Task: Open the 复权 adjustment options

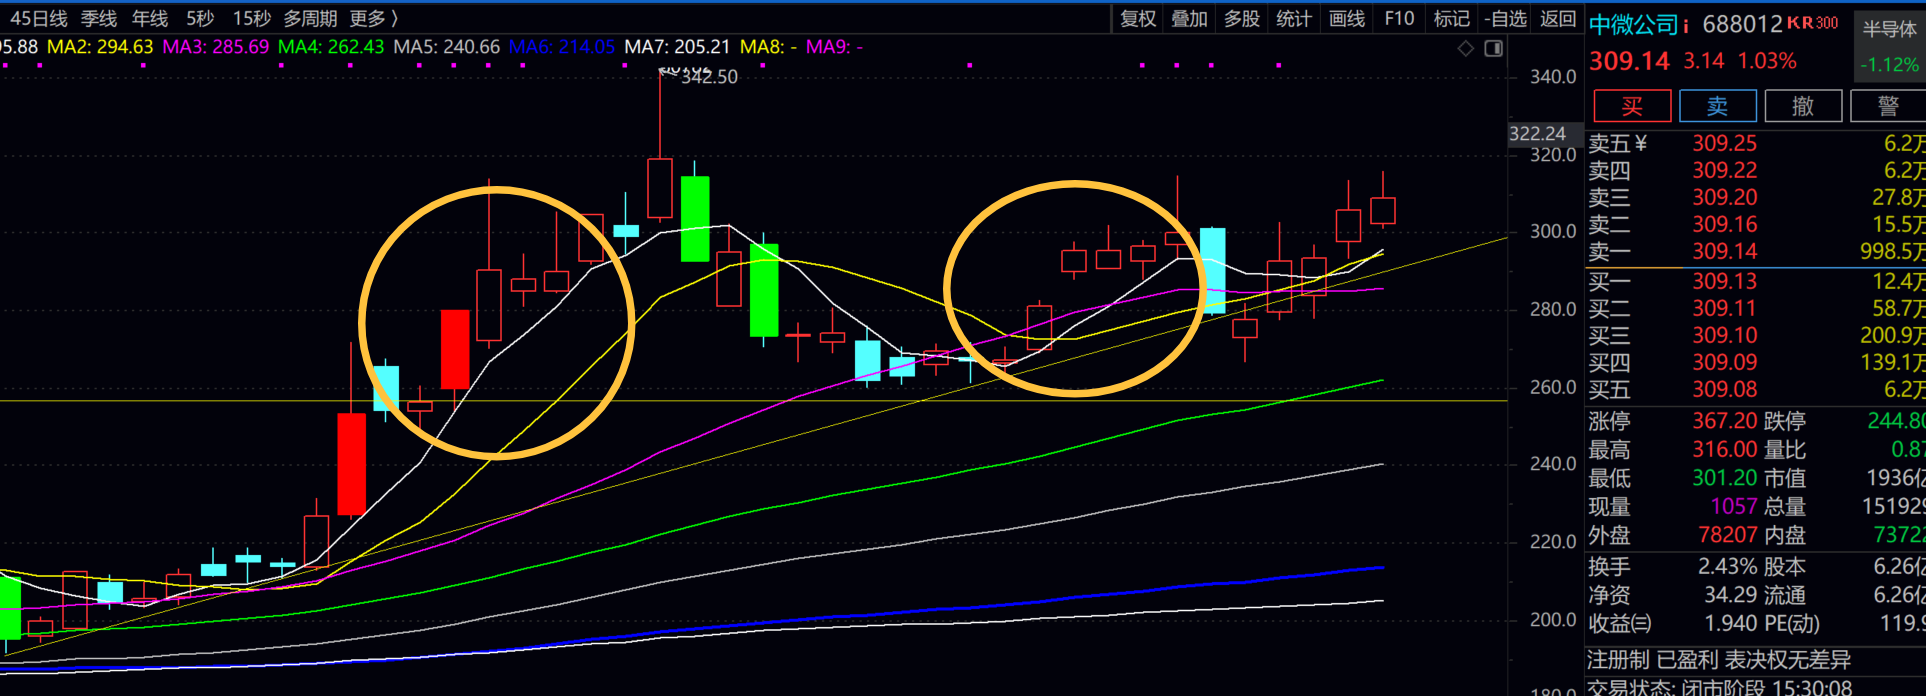Action: point(1138,19)
